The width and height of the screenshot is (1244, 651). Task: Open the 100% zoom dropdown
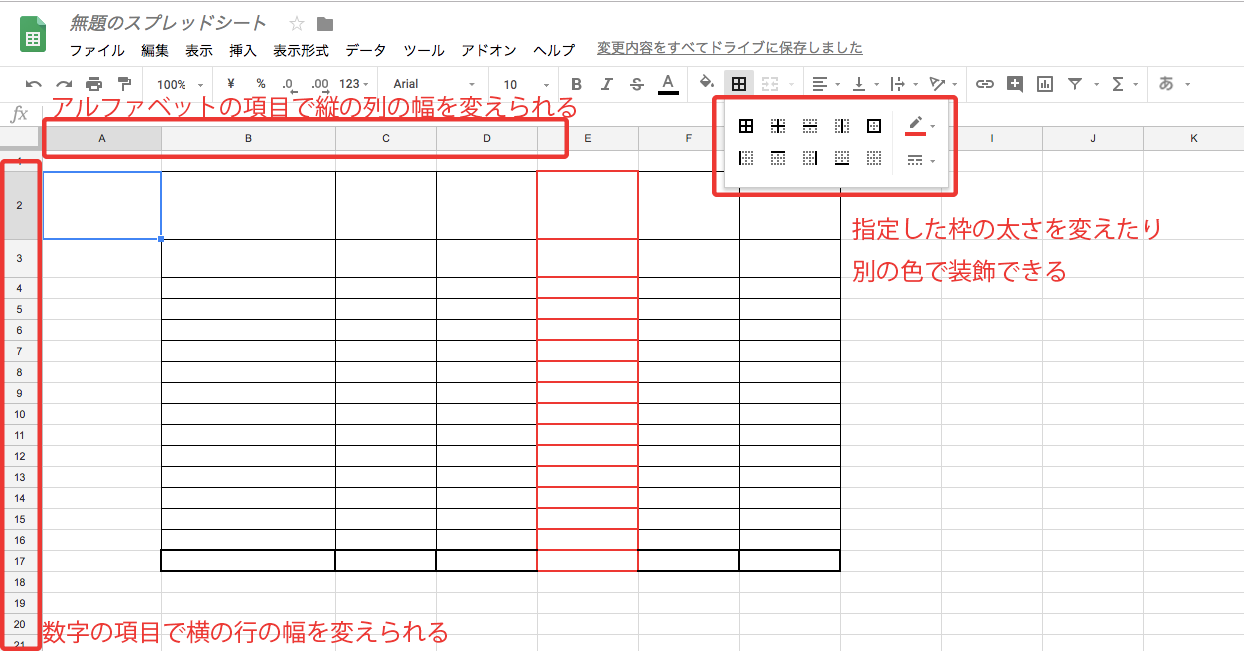tap(180, 84)
